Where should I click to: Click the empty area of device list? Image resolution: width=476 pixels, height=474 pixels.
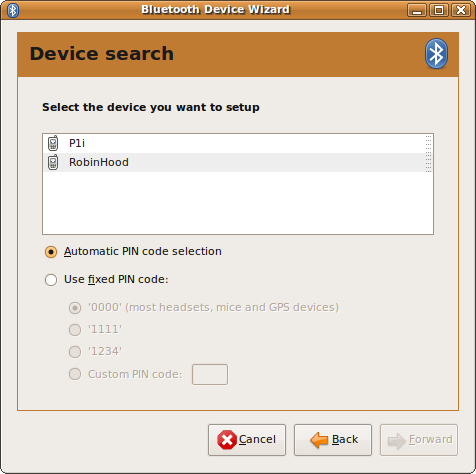[x=238, y=203]
